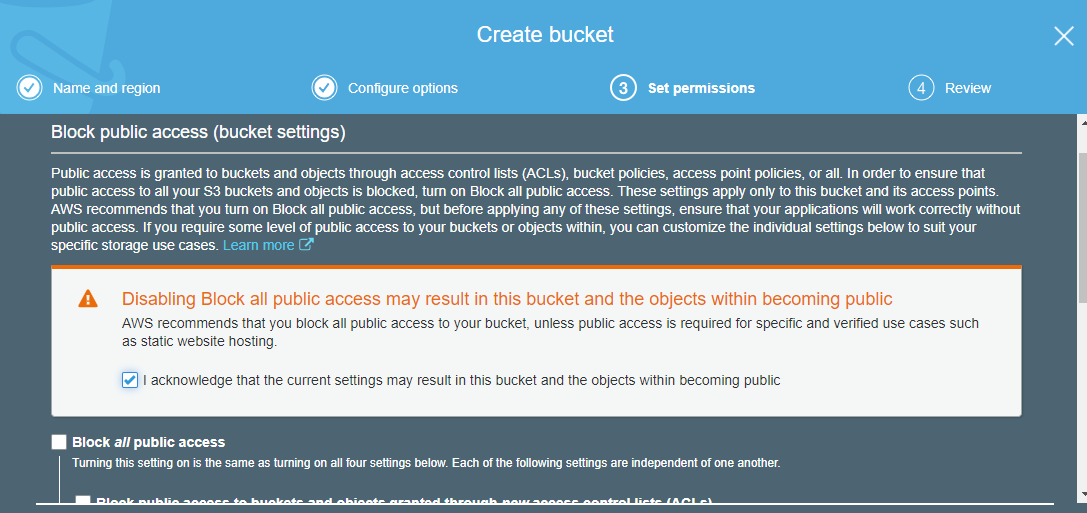1087x513 pixels.
Task: Click the step 3 number circle
Action: coord(623,88)
